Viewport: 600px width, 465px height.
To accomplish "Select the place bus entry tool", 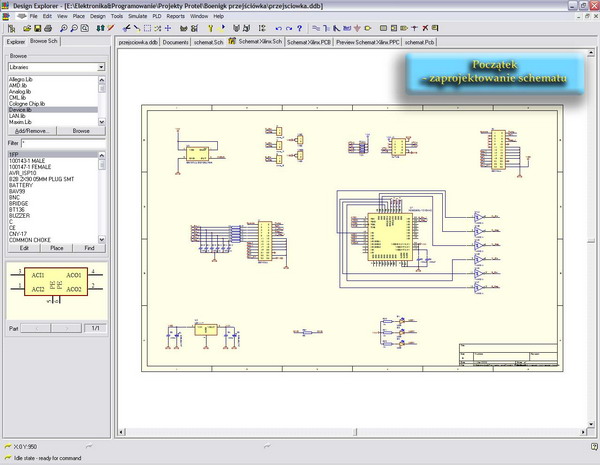I will click(336, 28).
